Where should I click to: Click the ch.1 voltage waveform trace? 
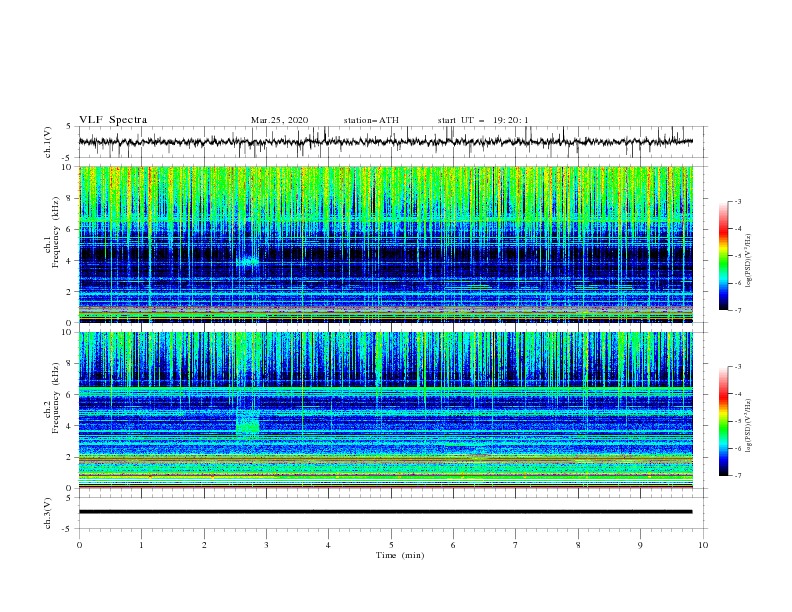(385, 142)
